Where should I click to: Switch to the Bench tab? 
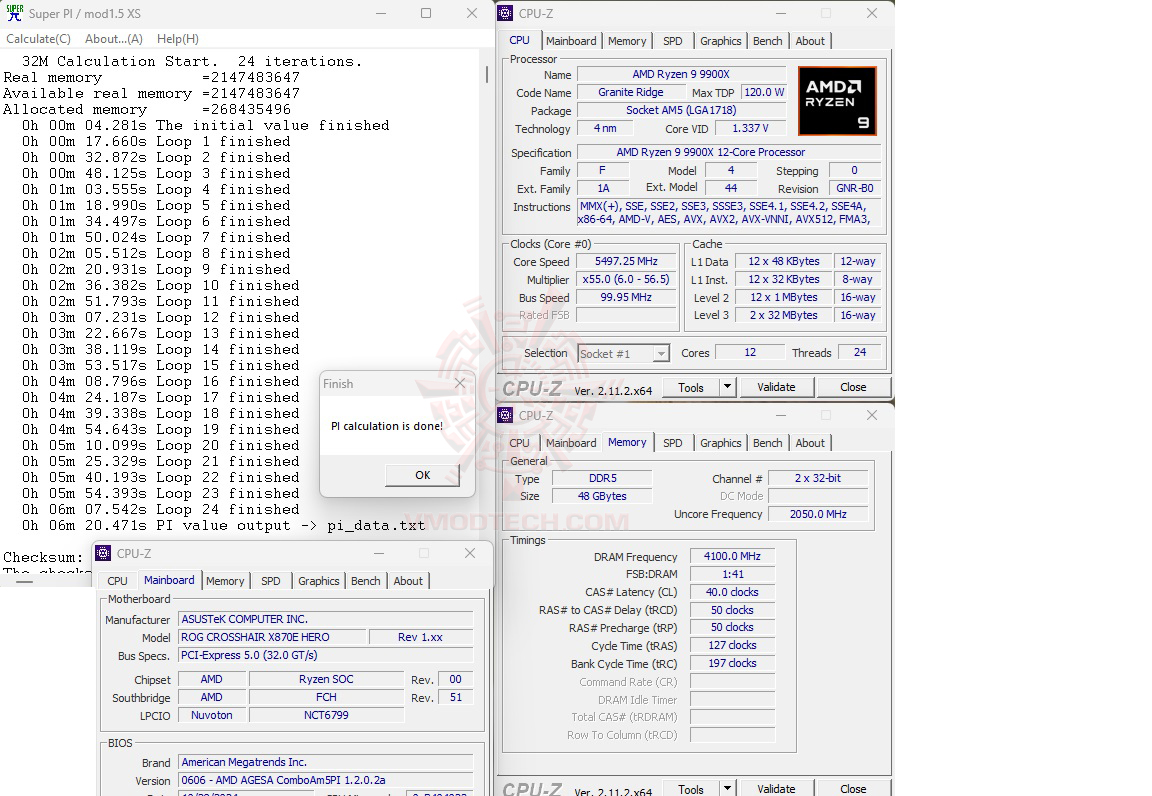767,40
